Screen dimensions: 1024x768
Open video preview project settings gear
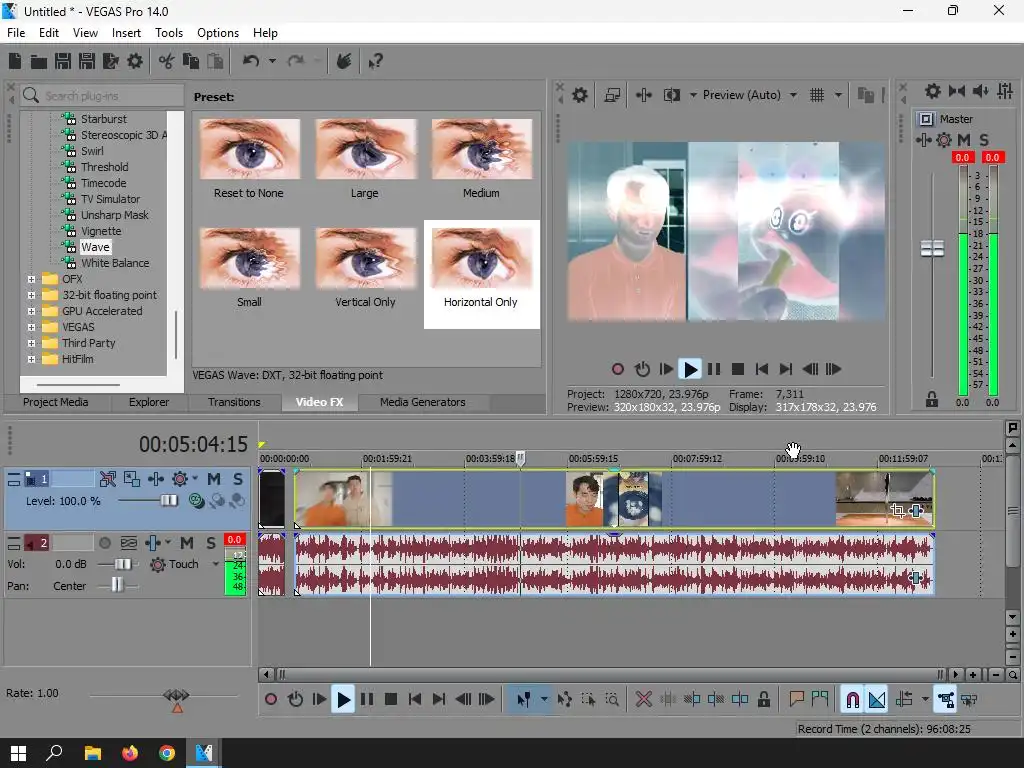[x=580, y=95]
